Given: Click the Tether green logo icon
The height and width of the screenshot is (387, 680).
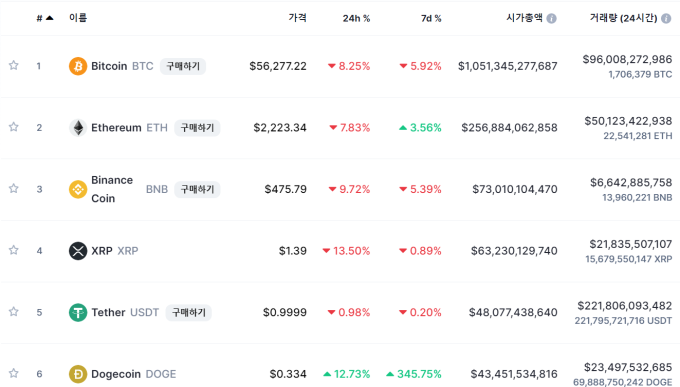Looking at the screenshot, I should [78, 313].
